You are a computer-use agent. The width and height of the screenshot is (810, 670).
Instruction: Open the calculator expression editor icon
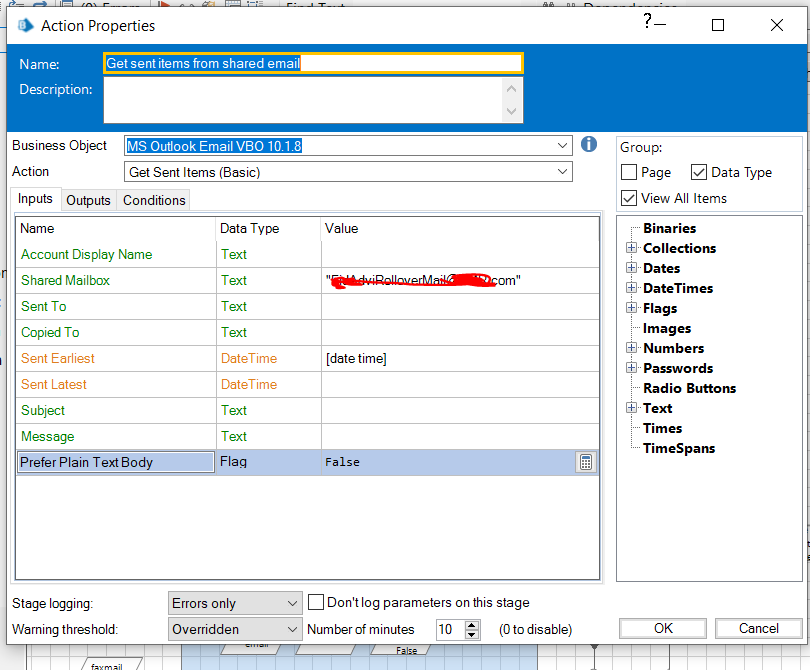586,462
